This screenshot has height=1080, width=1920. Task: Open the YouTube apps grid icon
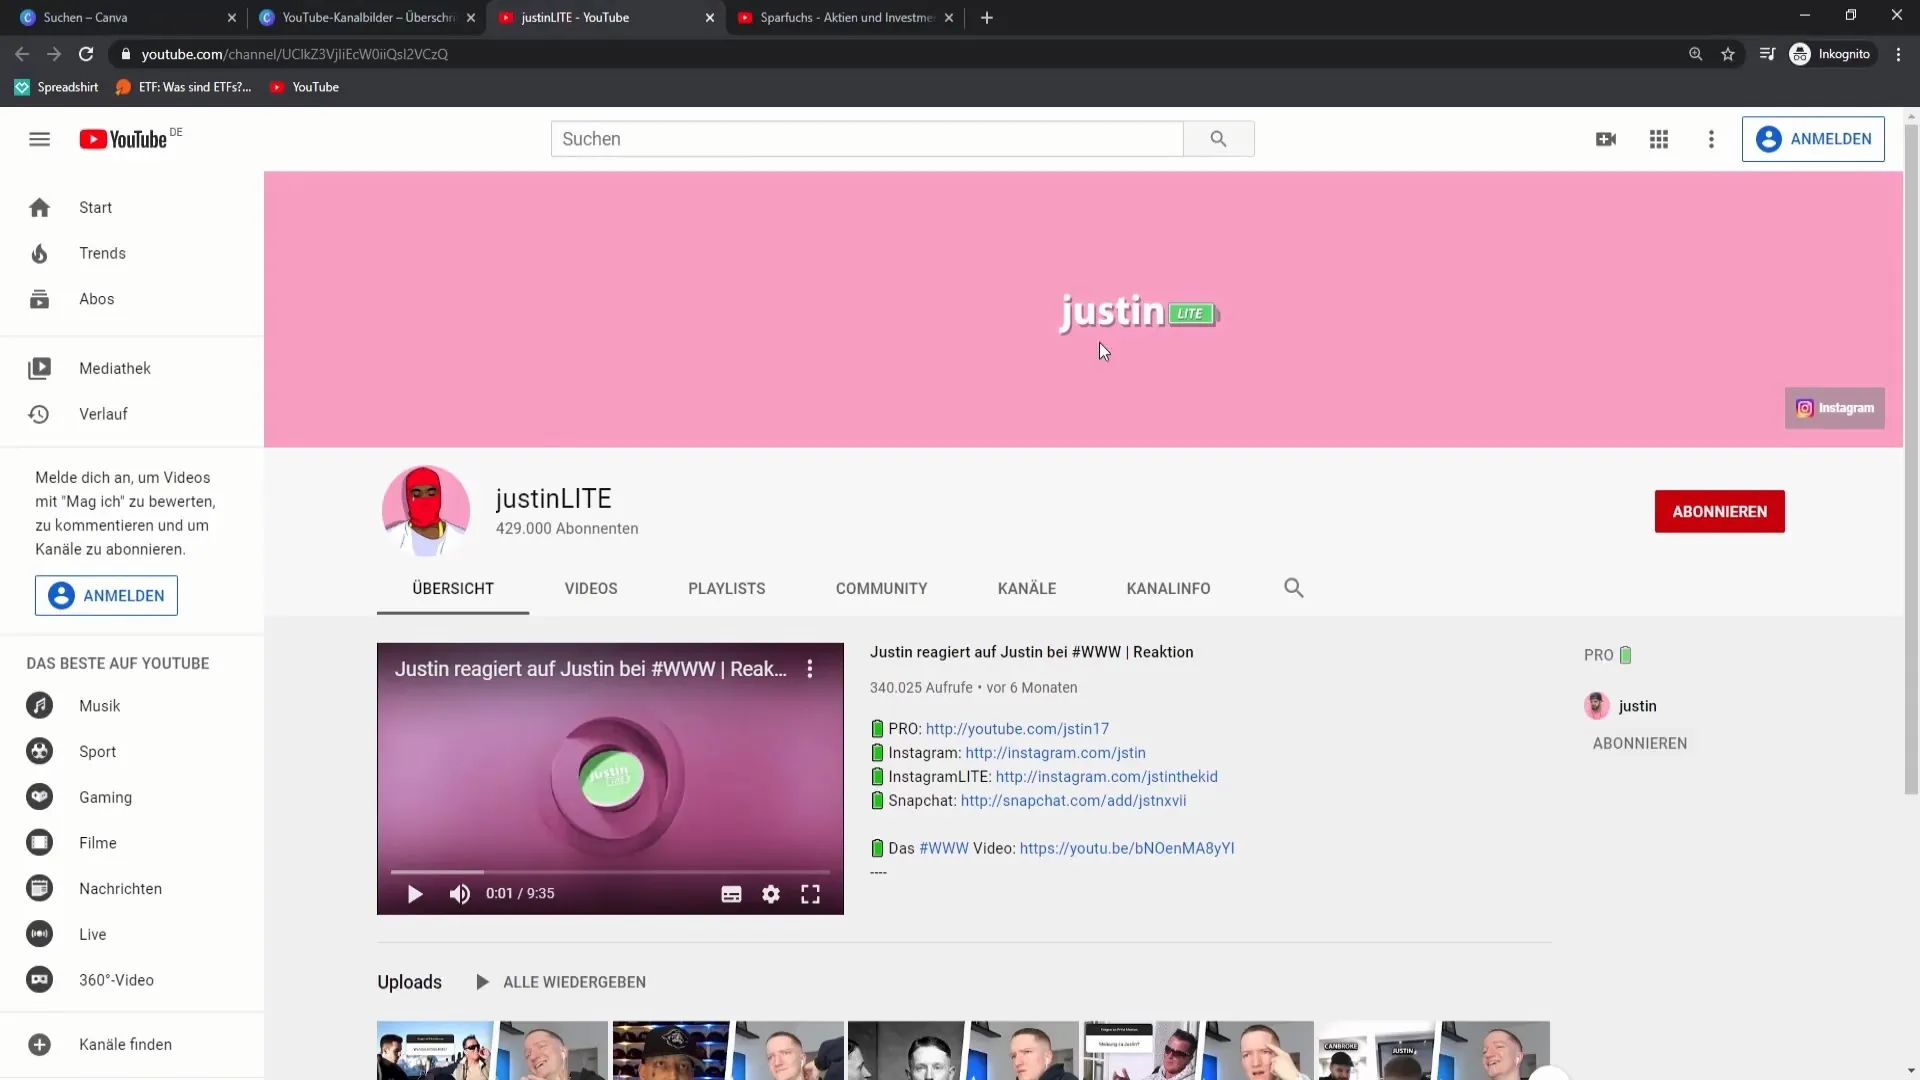(x=1659, y=139)
